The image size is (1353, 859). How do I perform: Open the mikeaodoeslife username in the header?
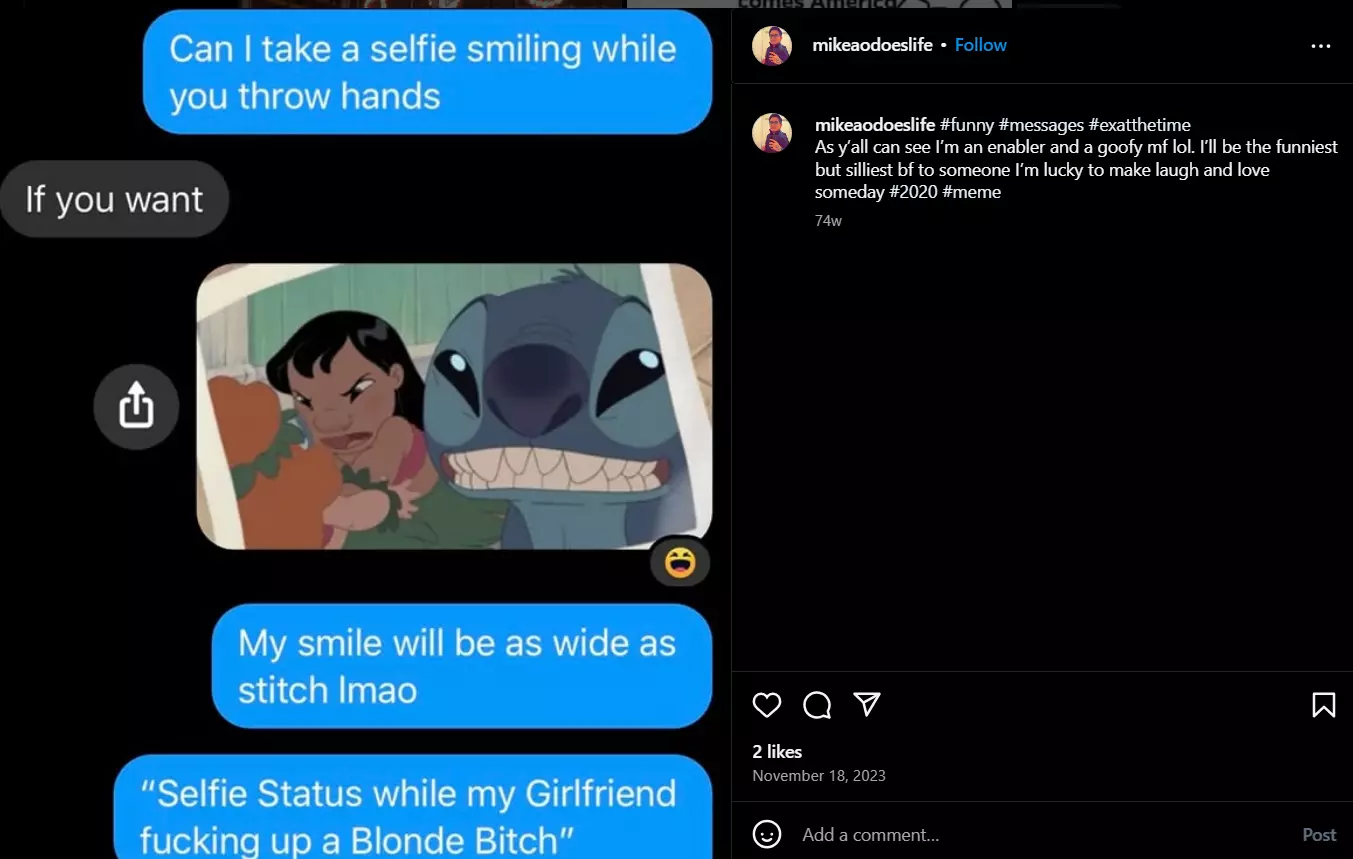pos(873,45)
